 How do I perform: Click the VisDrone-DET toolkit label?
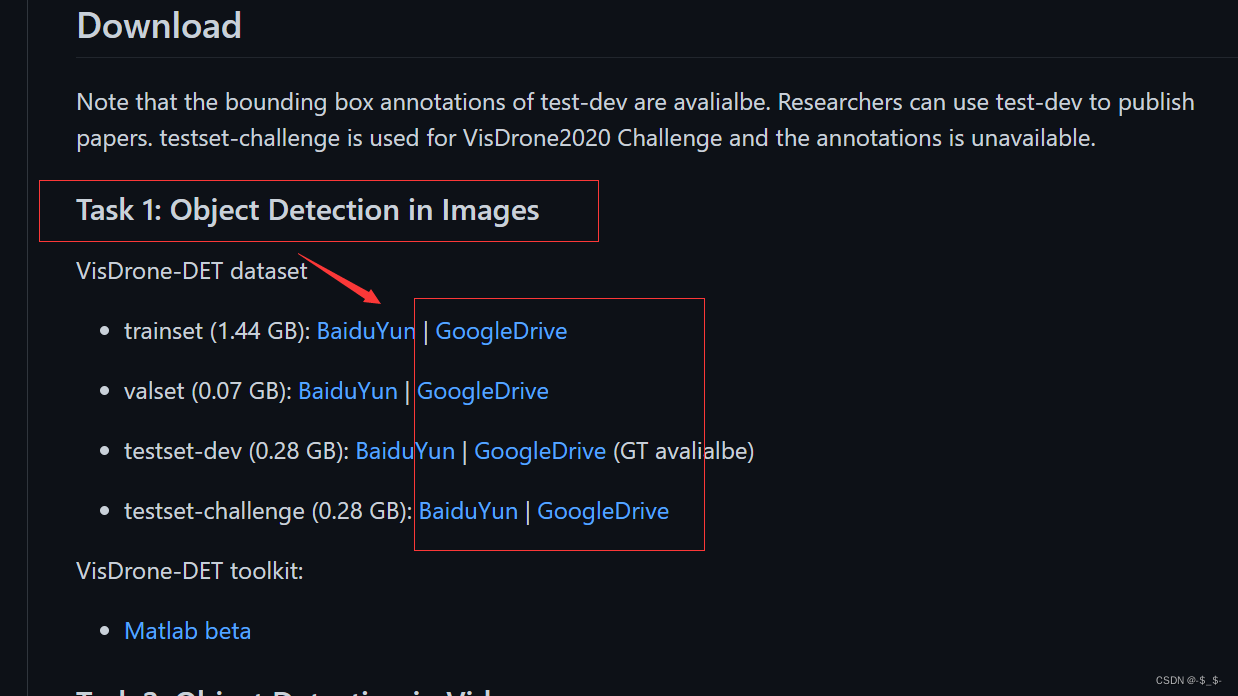pyautogui.click(x=190, y=571)
